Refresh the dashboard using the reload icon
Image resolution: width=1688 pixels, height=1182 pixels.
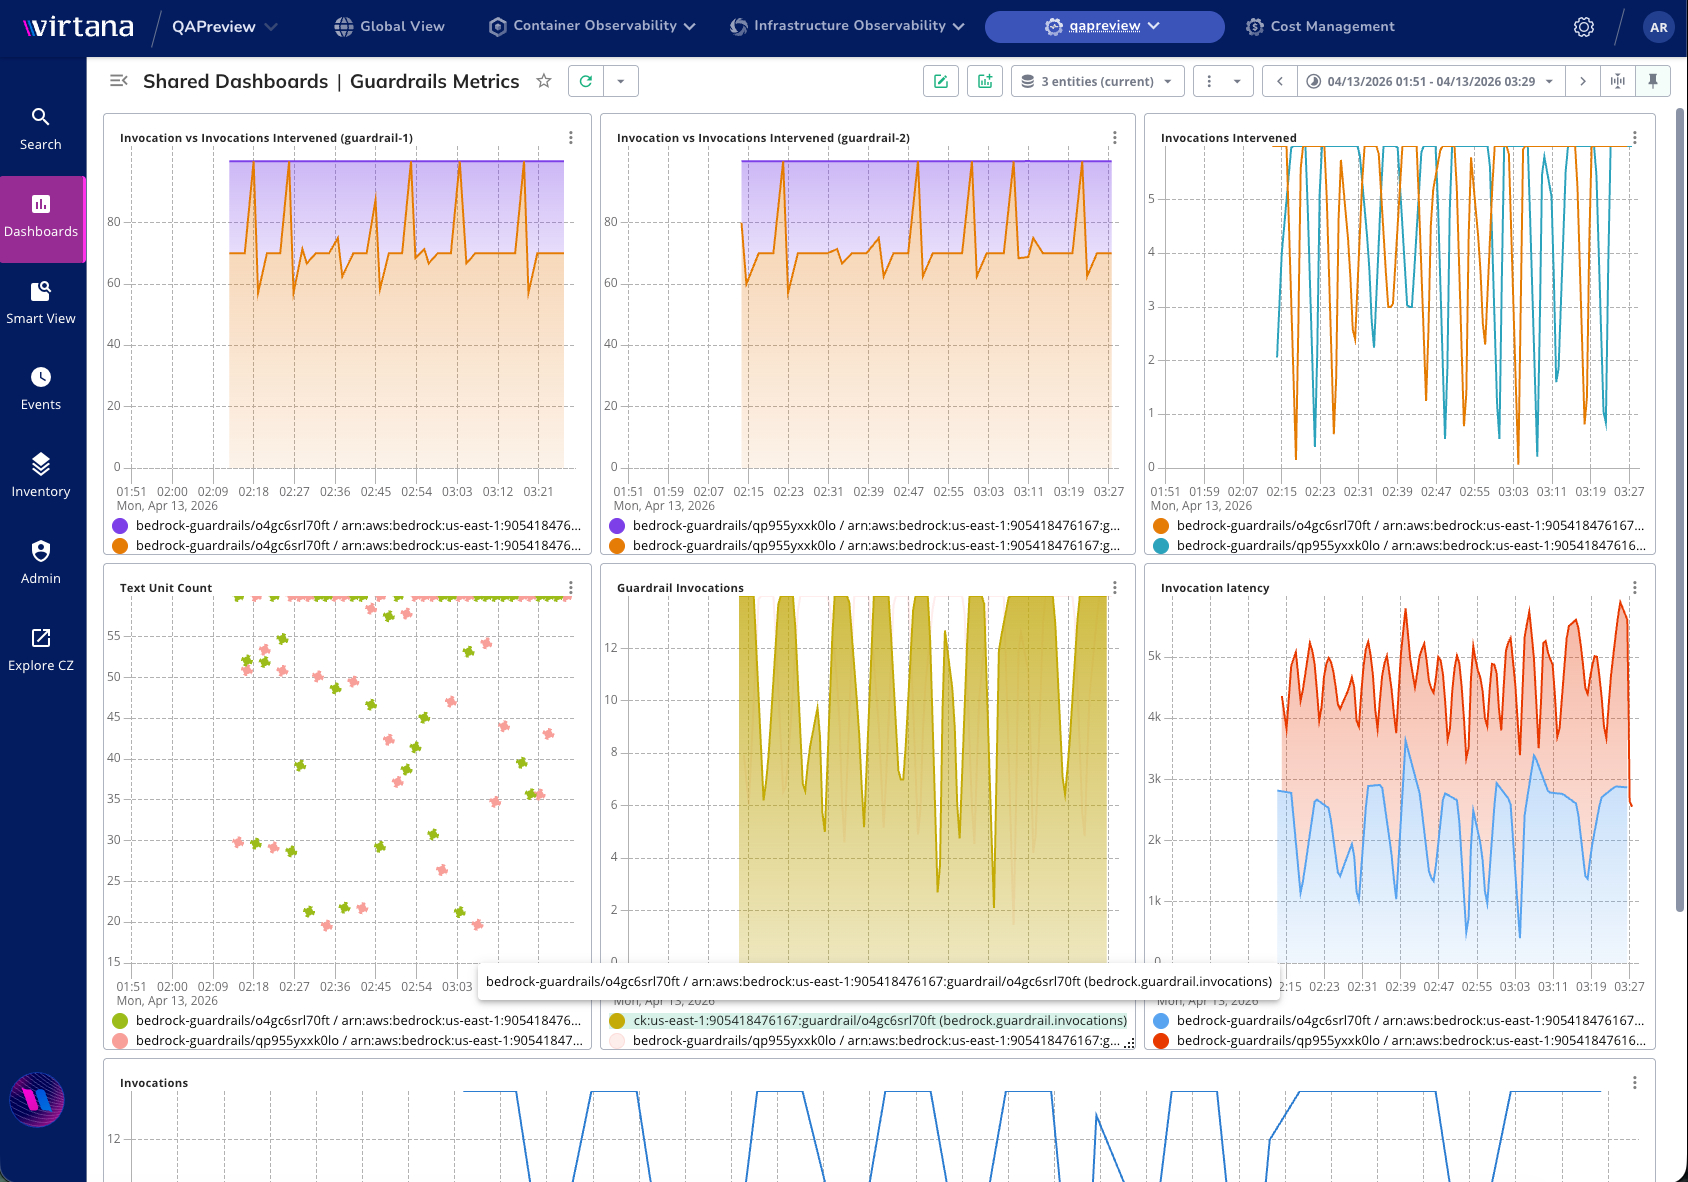point(586,82)
